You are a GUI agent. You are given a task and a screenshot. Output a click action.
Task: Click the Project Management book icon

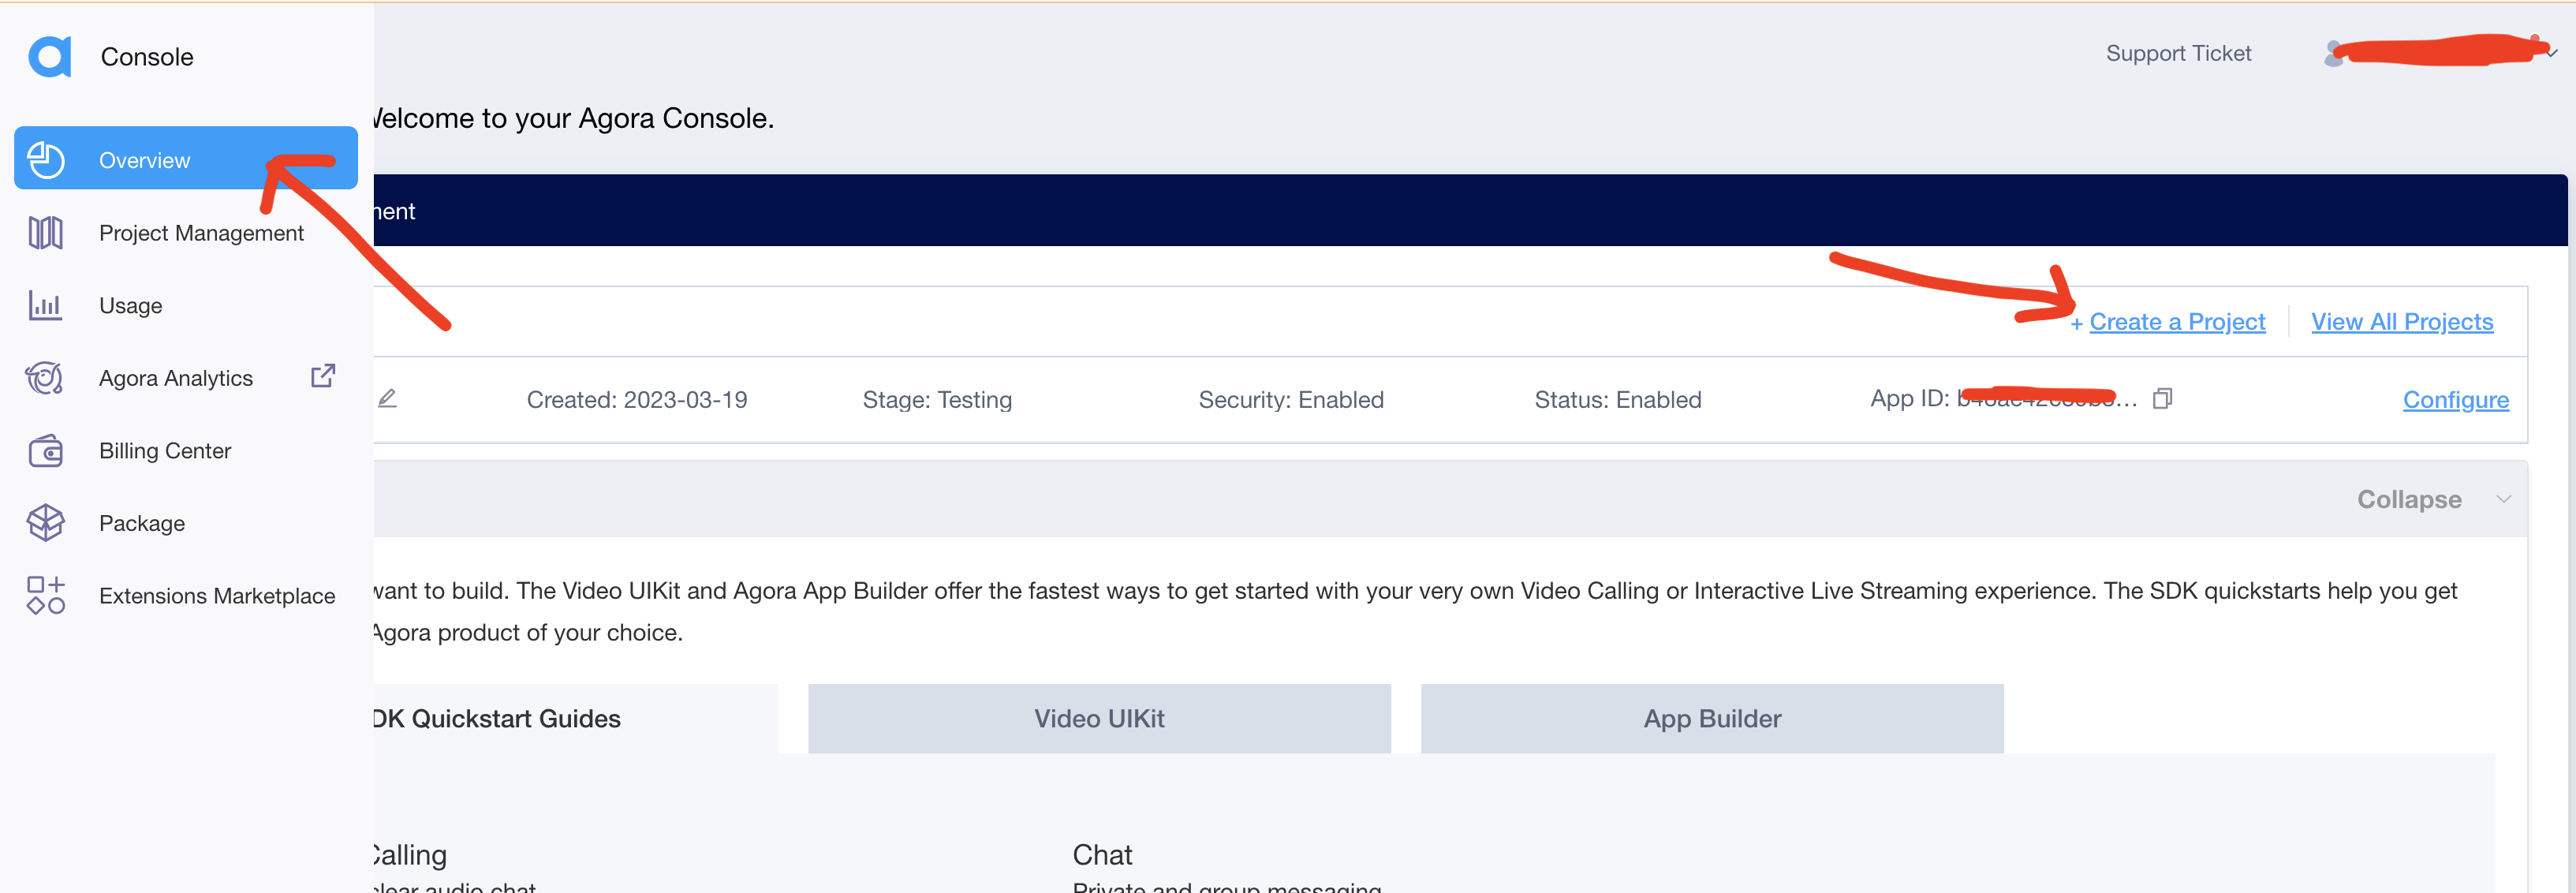(46, 233)
